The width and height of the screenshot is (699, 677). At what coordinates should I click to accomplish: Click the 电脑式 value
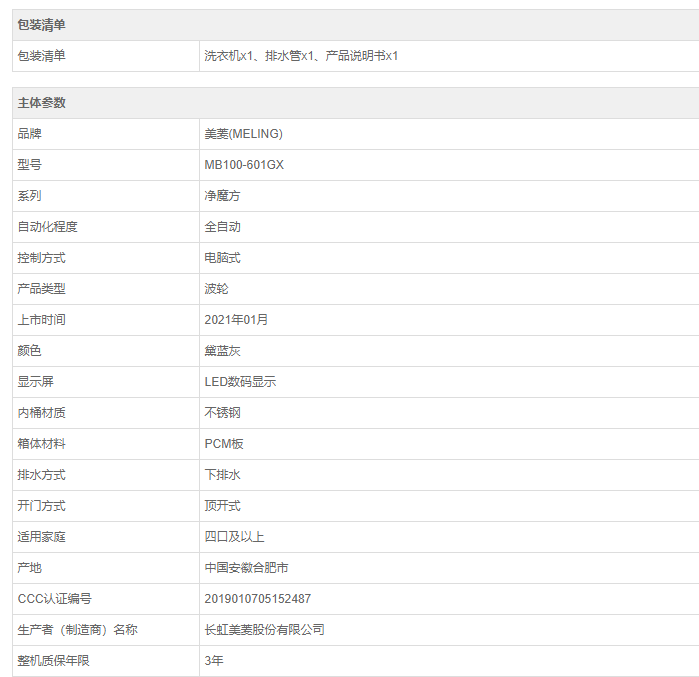(x=222, y=258)
